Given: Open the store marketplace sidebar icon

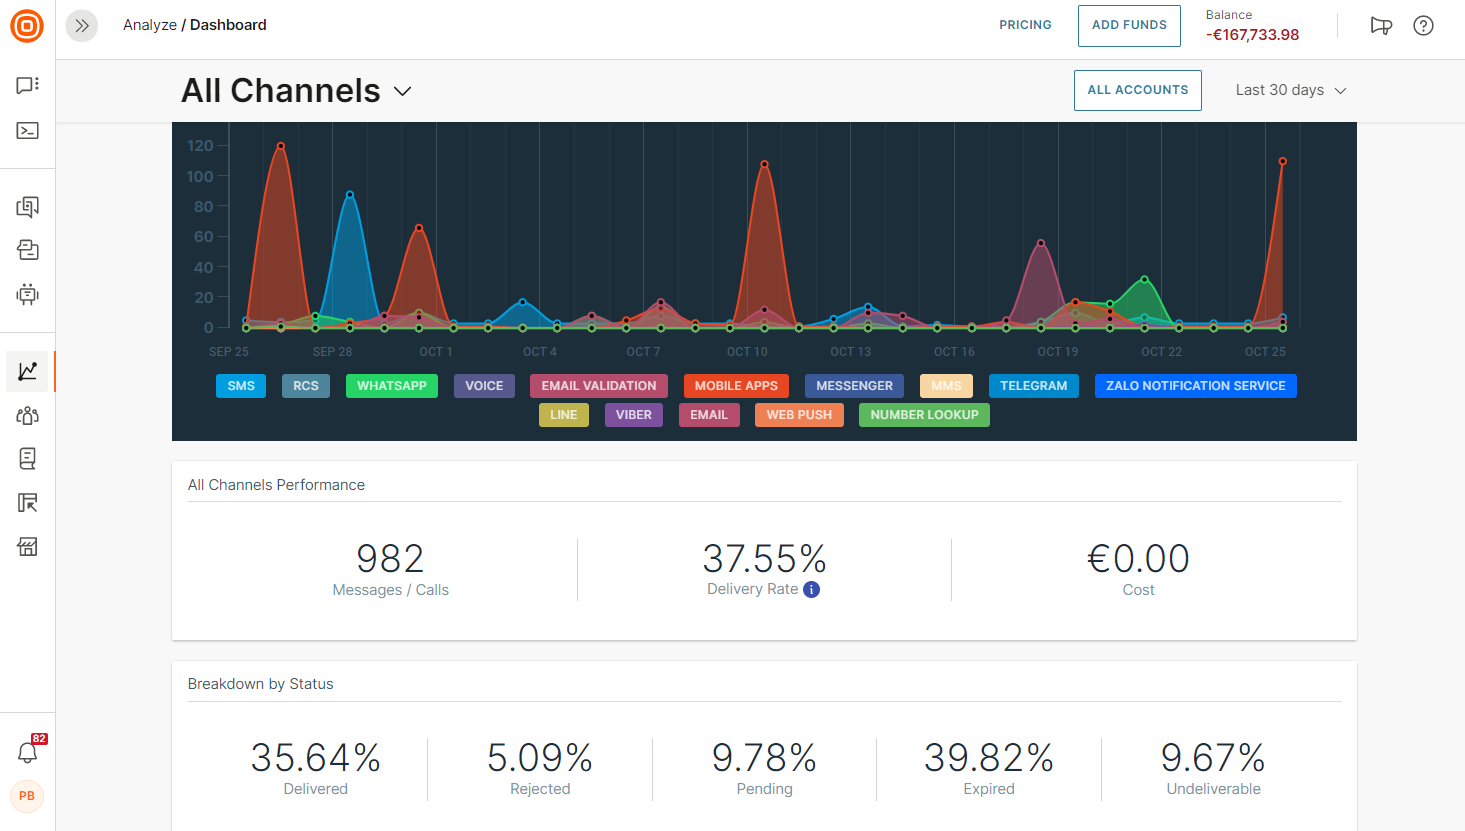Looking at the screenshot, I should [x=27, y=547].
